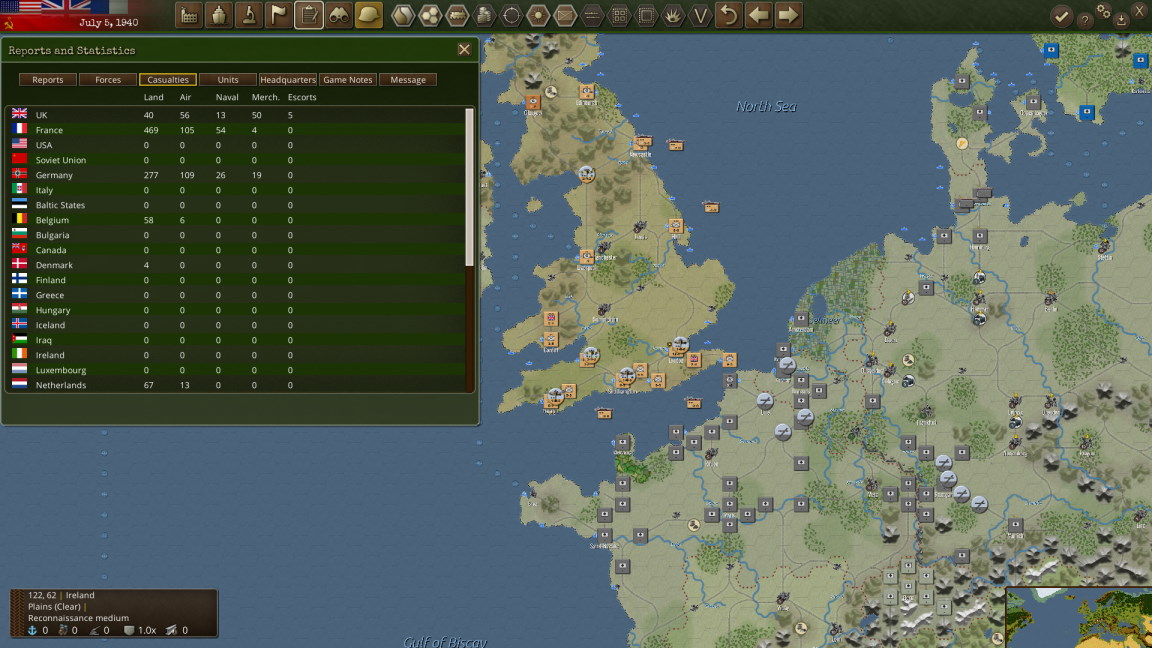This screenshot has height=648, width=1152.
Task: Click the explosion hex icon
Action: (673, 15)
